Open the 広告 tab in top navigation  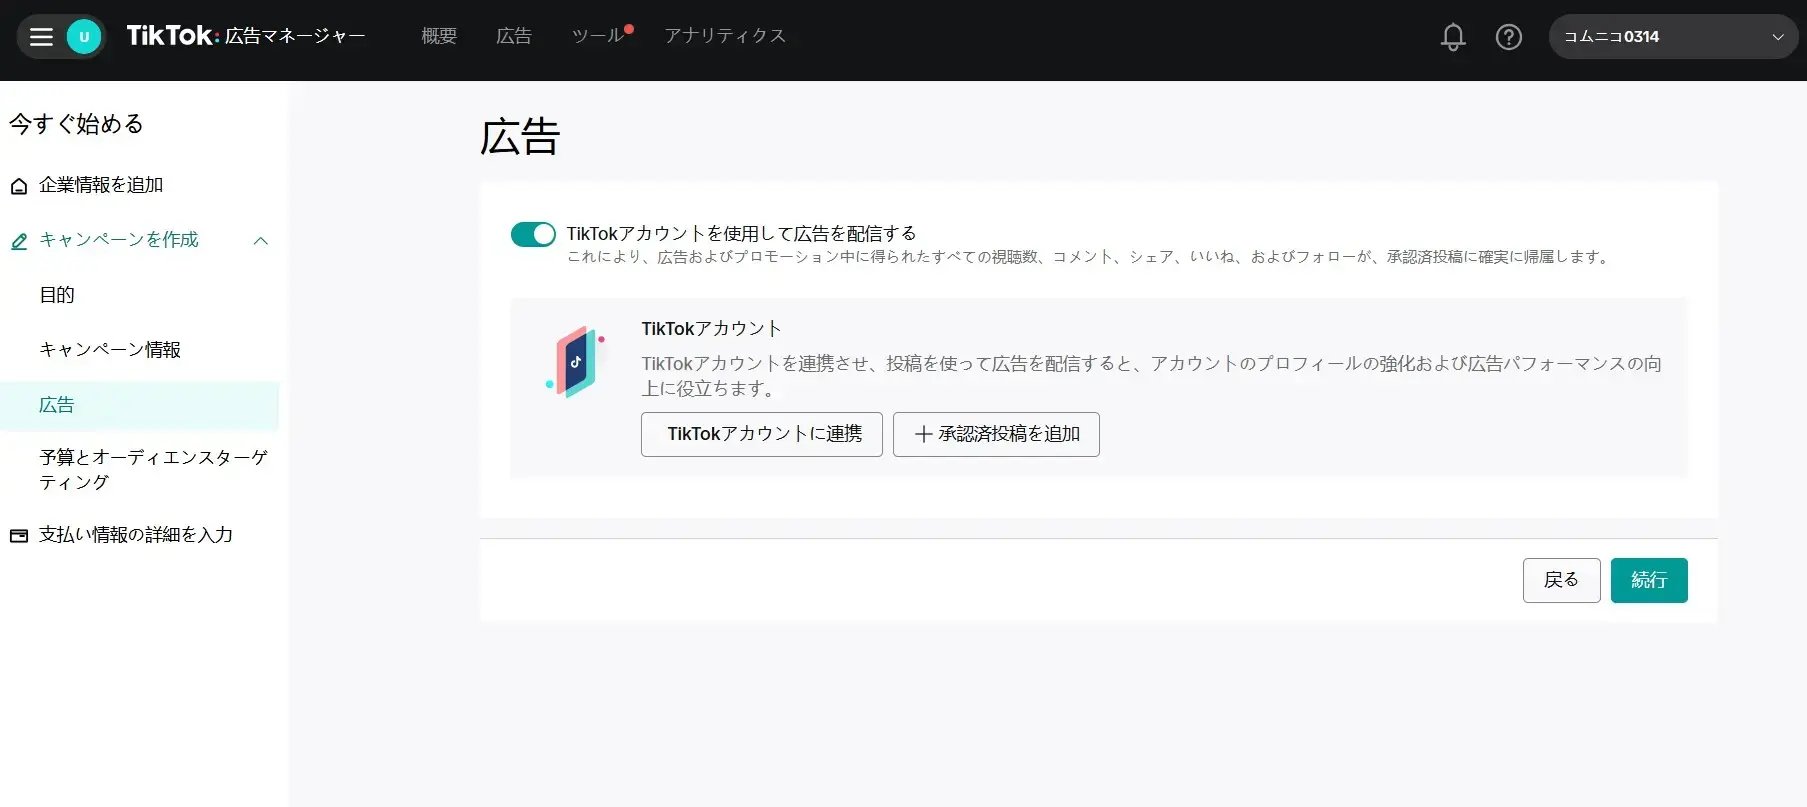(514, 36)
